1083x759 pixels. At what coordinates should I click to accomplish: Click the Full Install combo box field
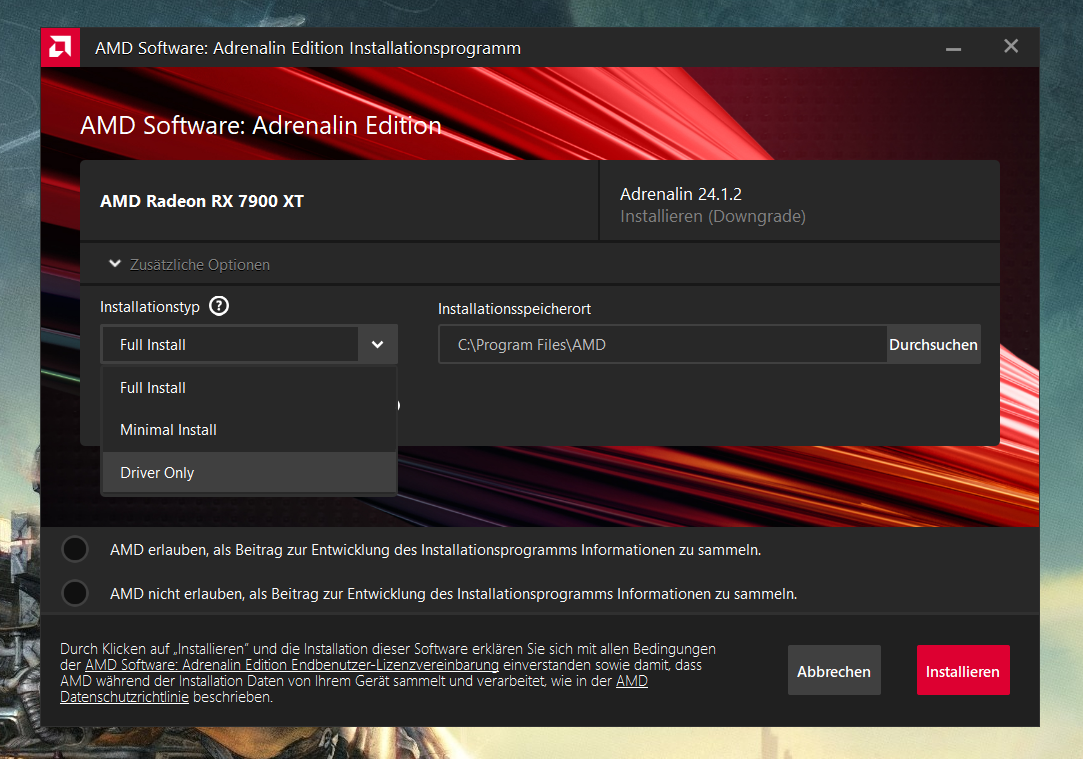click(x=230, y=343)
